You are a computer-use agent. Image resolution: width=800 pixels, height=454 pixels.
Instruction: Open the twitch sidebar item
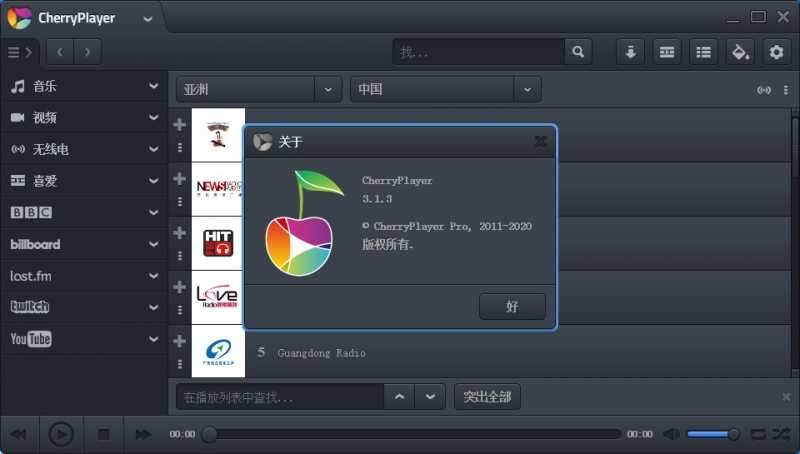click(x=30, y=307)
